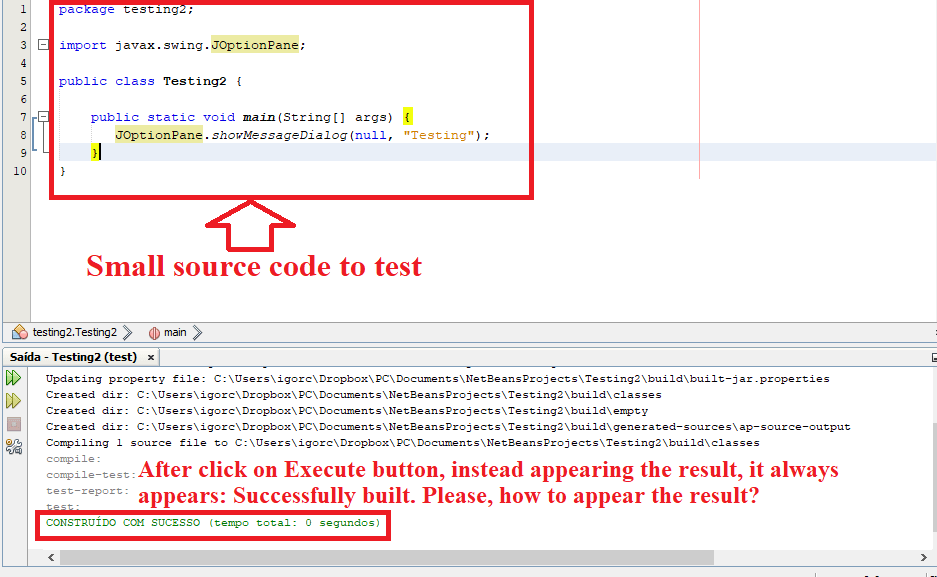This screenshot has height=577, width=937.
Task: Click the javax.swing package text
Action: (159, 45)
